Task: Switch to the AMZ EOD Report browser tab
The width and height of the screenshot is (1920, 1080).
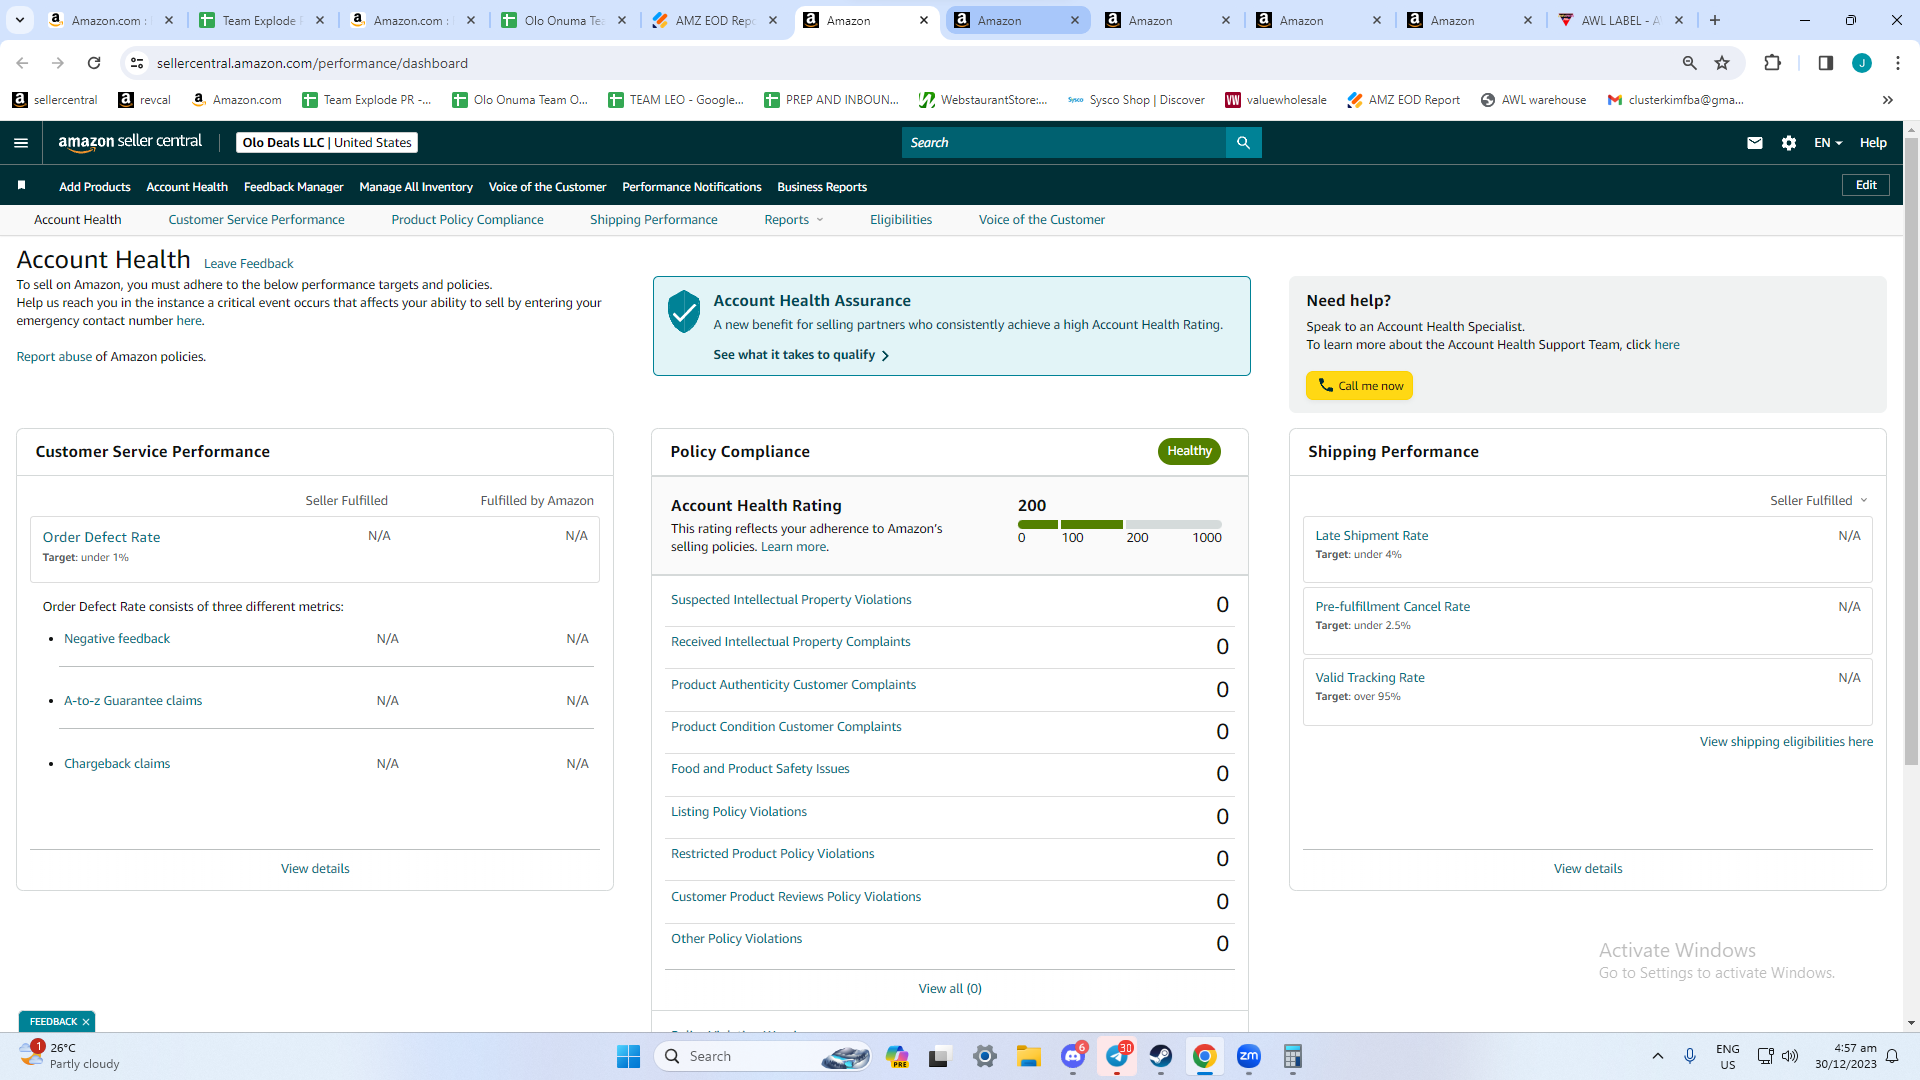Action: (715, 20)
